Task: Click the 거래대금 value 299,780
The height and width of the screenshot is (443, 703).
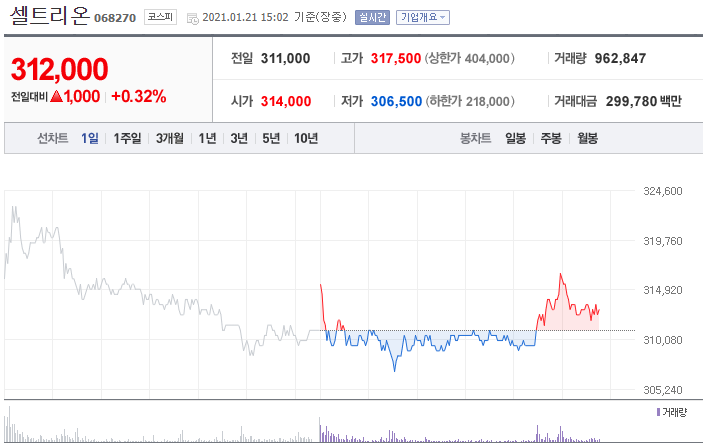Action: 631,101
